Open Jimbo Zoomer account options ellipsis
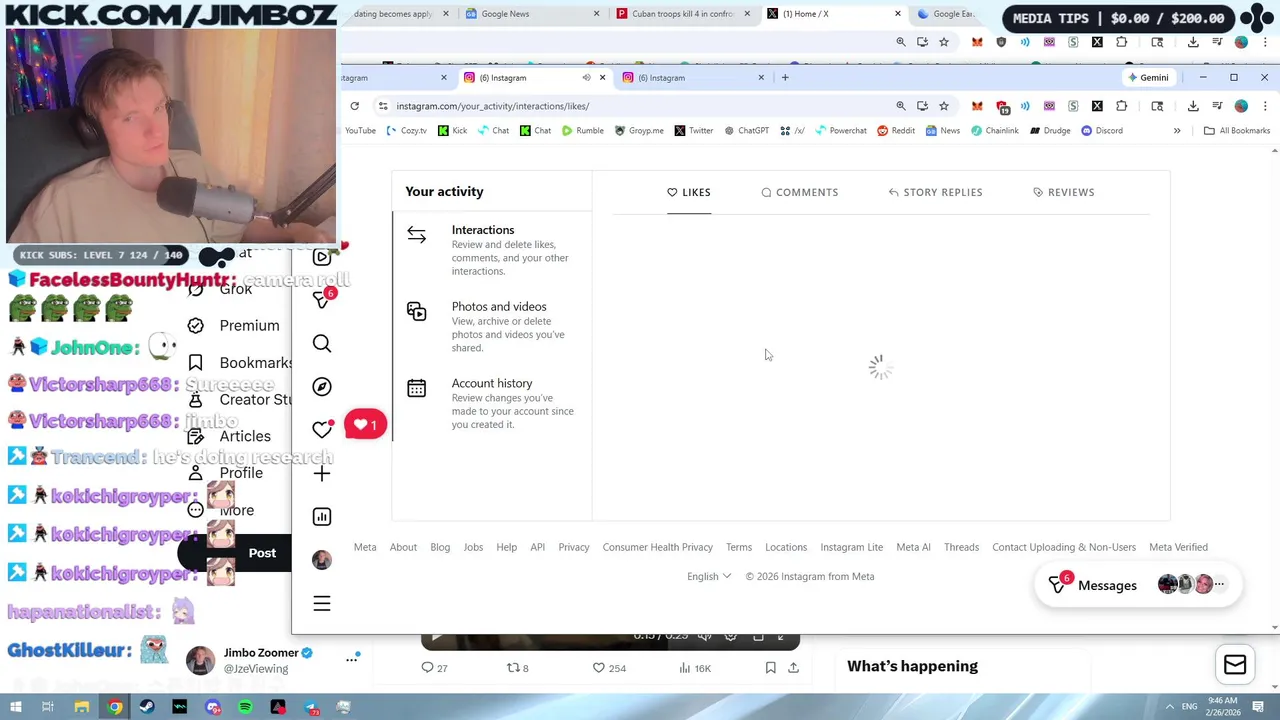 click(352, 659)
